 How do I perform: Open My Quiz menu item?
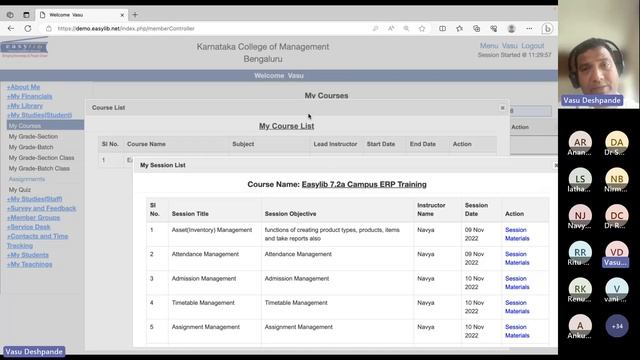tap(20, 190)
